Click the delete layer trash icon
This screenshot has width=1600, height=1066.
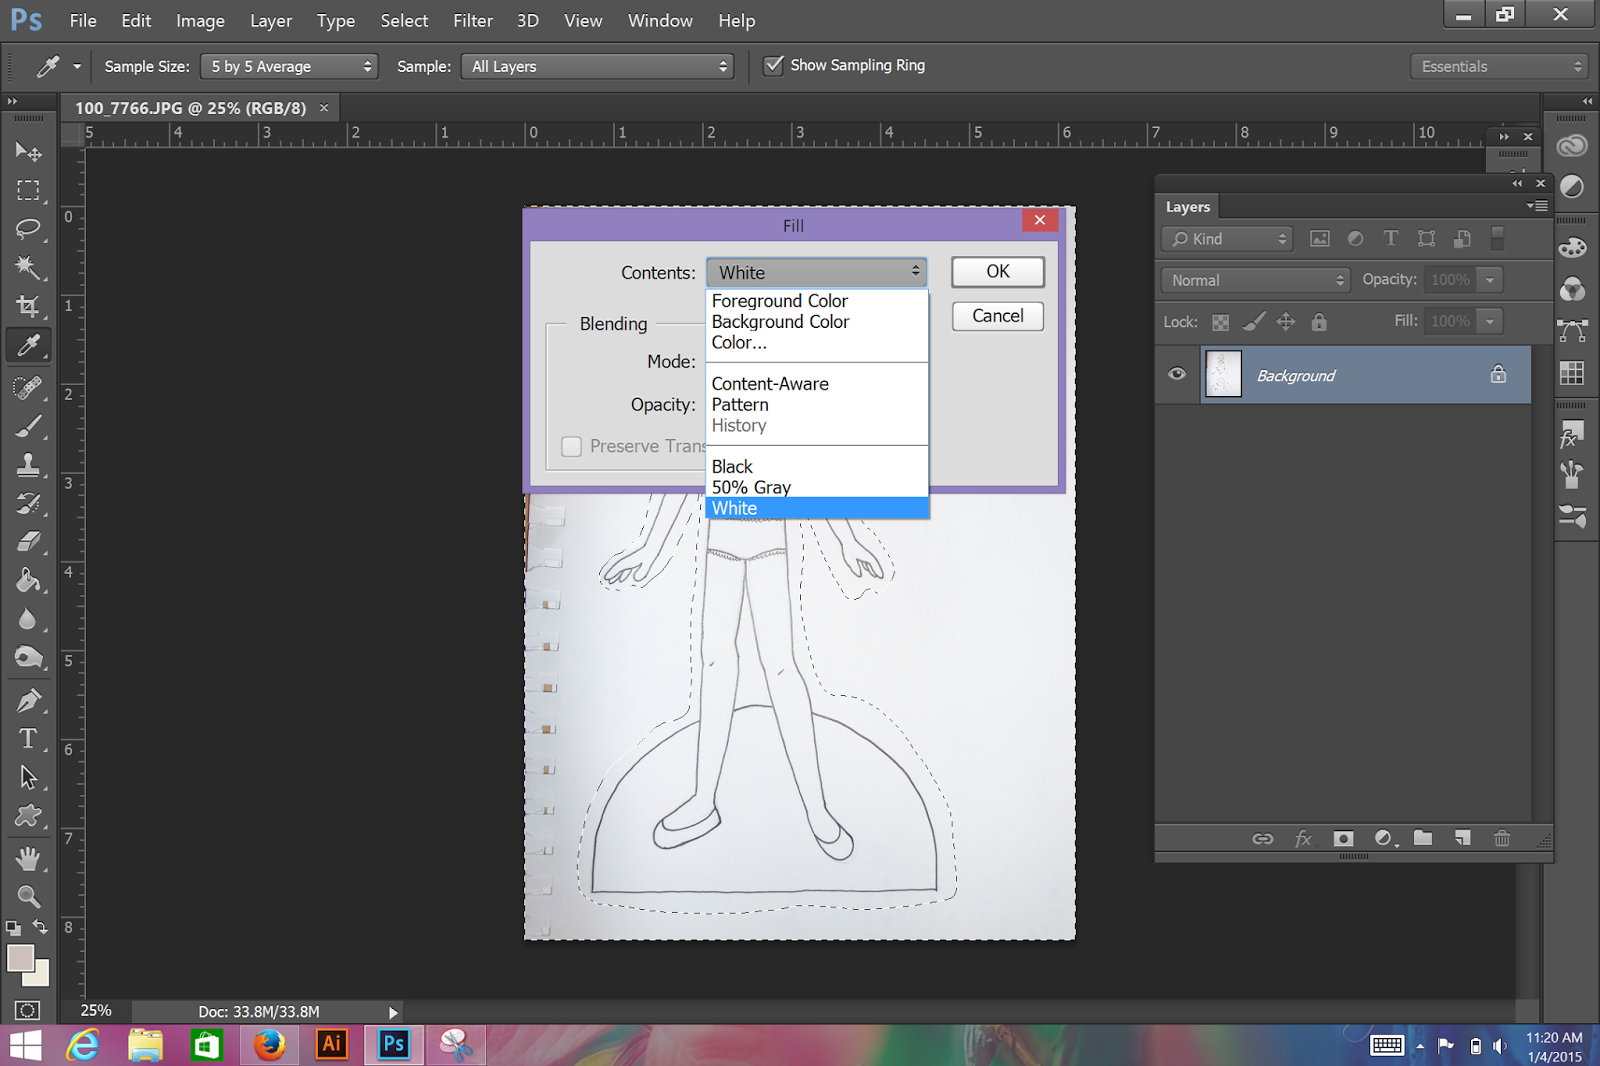coord(1502,838)
